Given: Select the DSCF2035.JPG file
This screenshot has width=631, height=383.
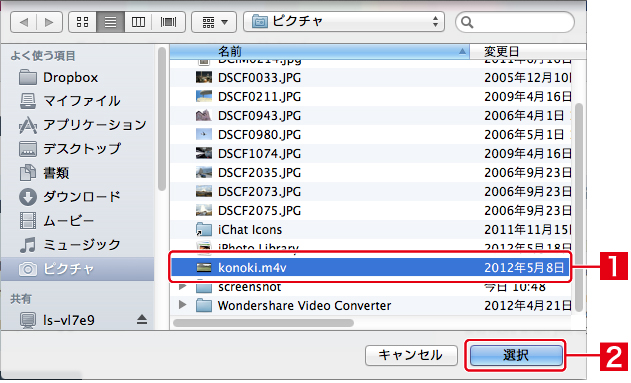Looking at the screenshot, I should (x=371, y=173).
